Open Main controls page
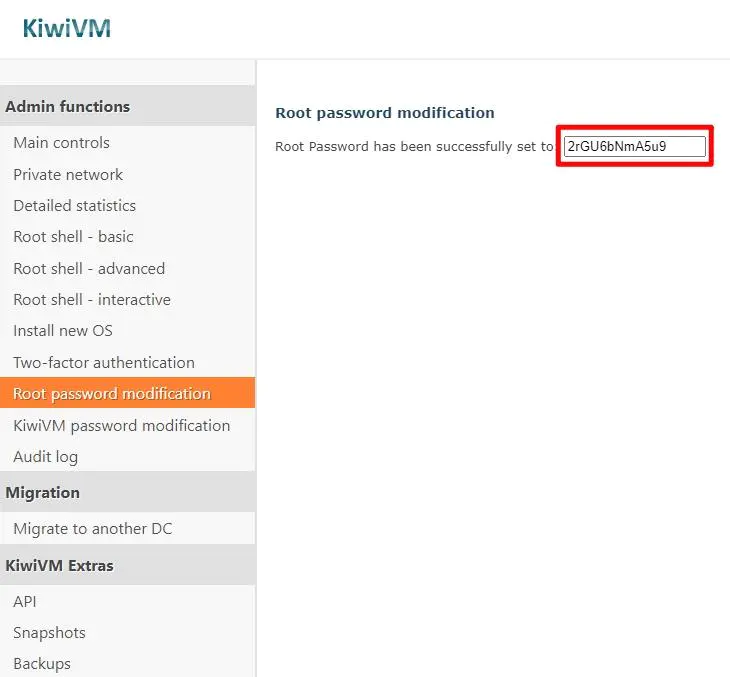Image resolution: width=730 pixels, height=677 pixels. pos(61,143)
